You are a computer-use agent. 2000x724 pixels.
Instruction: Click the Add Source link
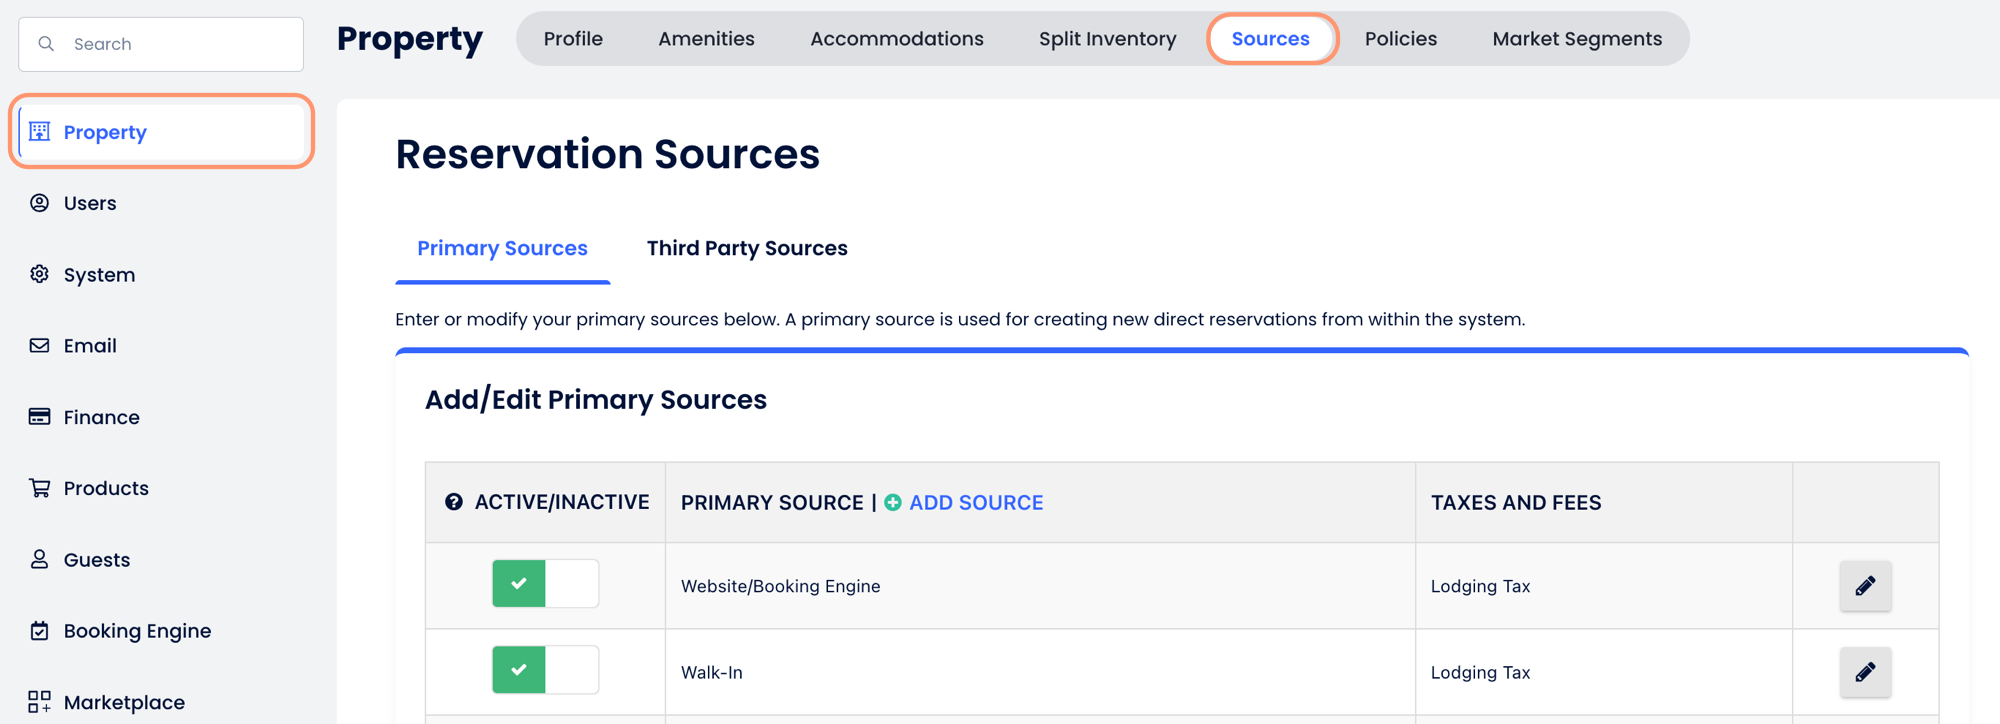tap(975, 503)
